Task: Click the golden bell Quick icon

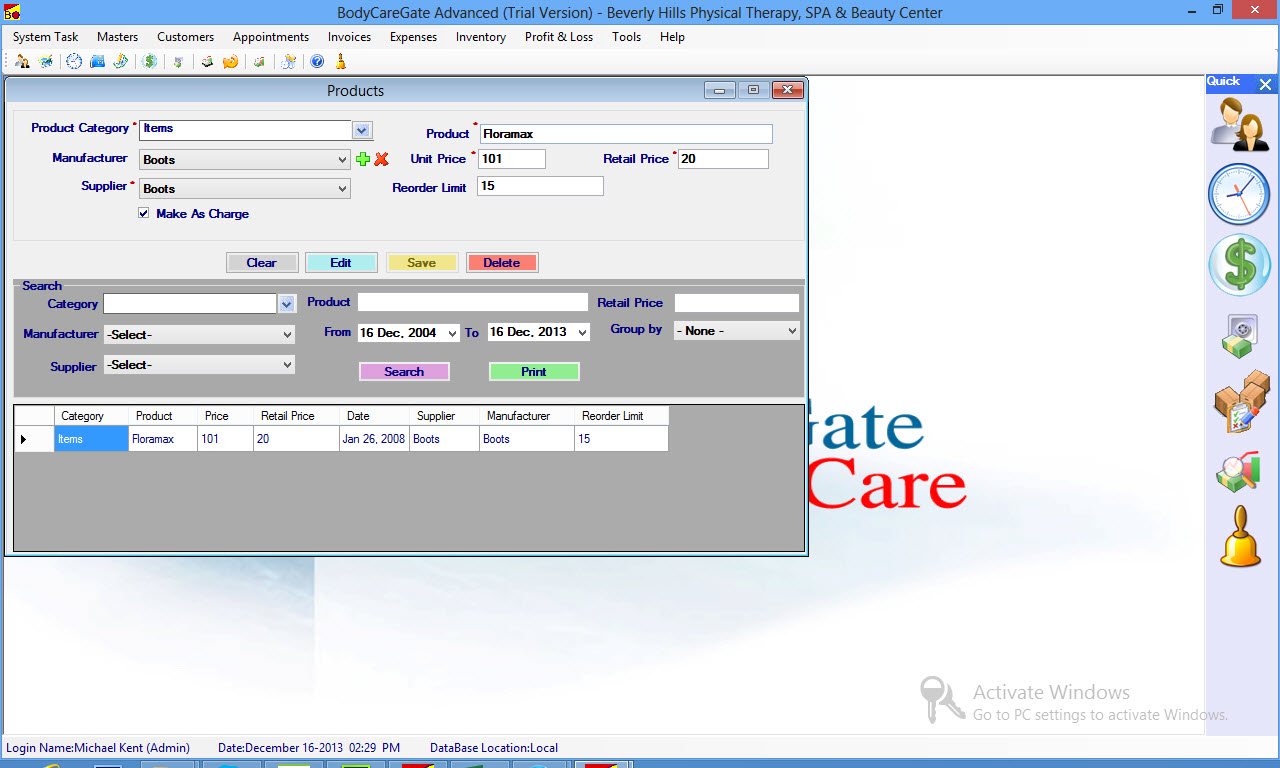Action: (x=1240, y=537)
